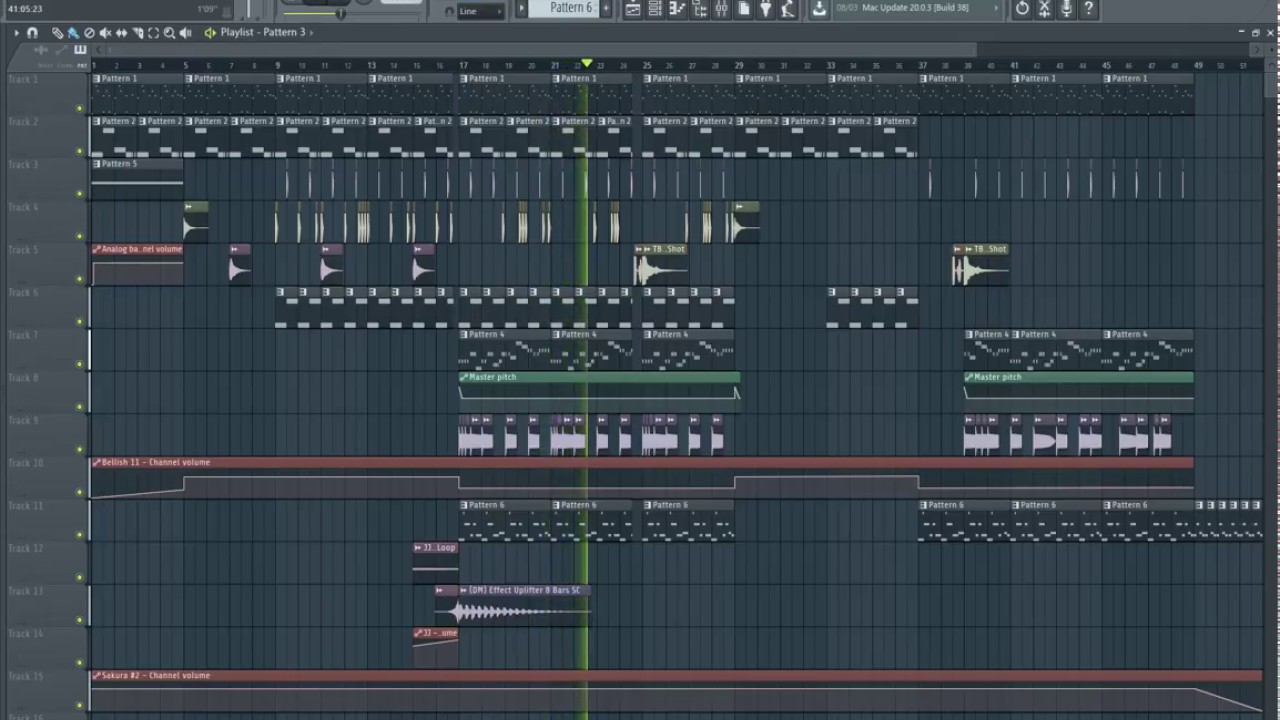Adjust the main volume slider knob
The height and width of the screenshot is (720, 1280).
341,13
